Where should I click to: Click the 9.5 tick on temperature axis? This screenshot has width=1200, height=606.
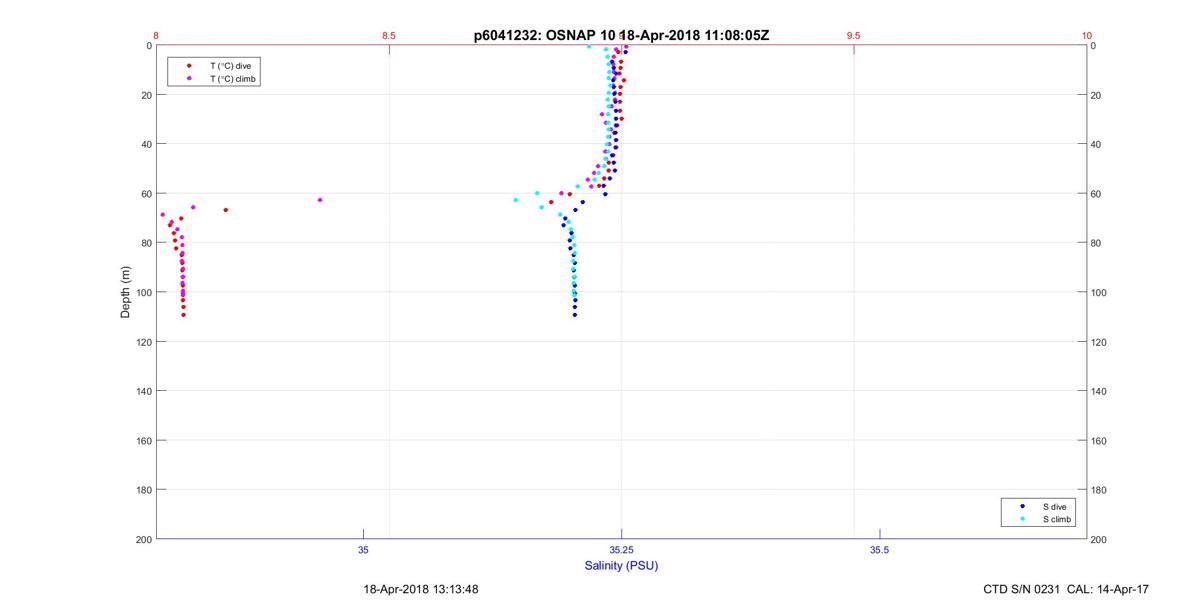(x=853, y=35)
